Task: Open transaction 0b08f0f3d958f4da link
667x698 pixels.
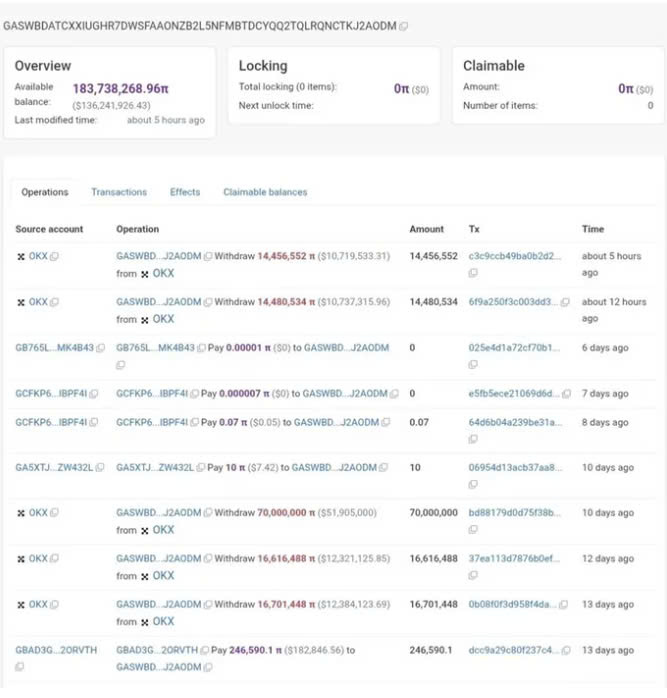Action: coord(512,605)
